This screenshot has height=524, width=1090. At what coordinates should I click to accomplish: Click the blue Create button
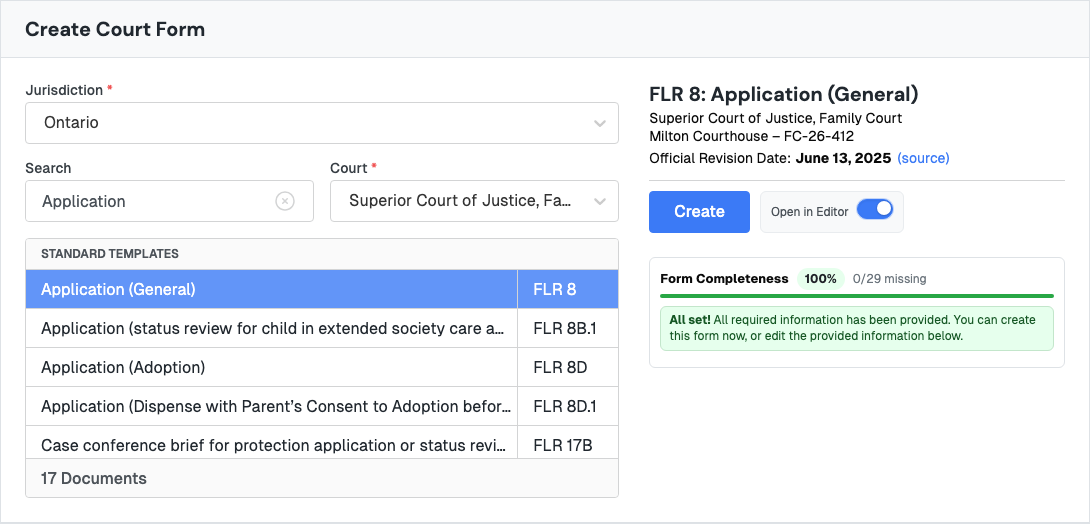pos(699,212)
